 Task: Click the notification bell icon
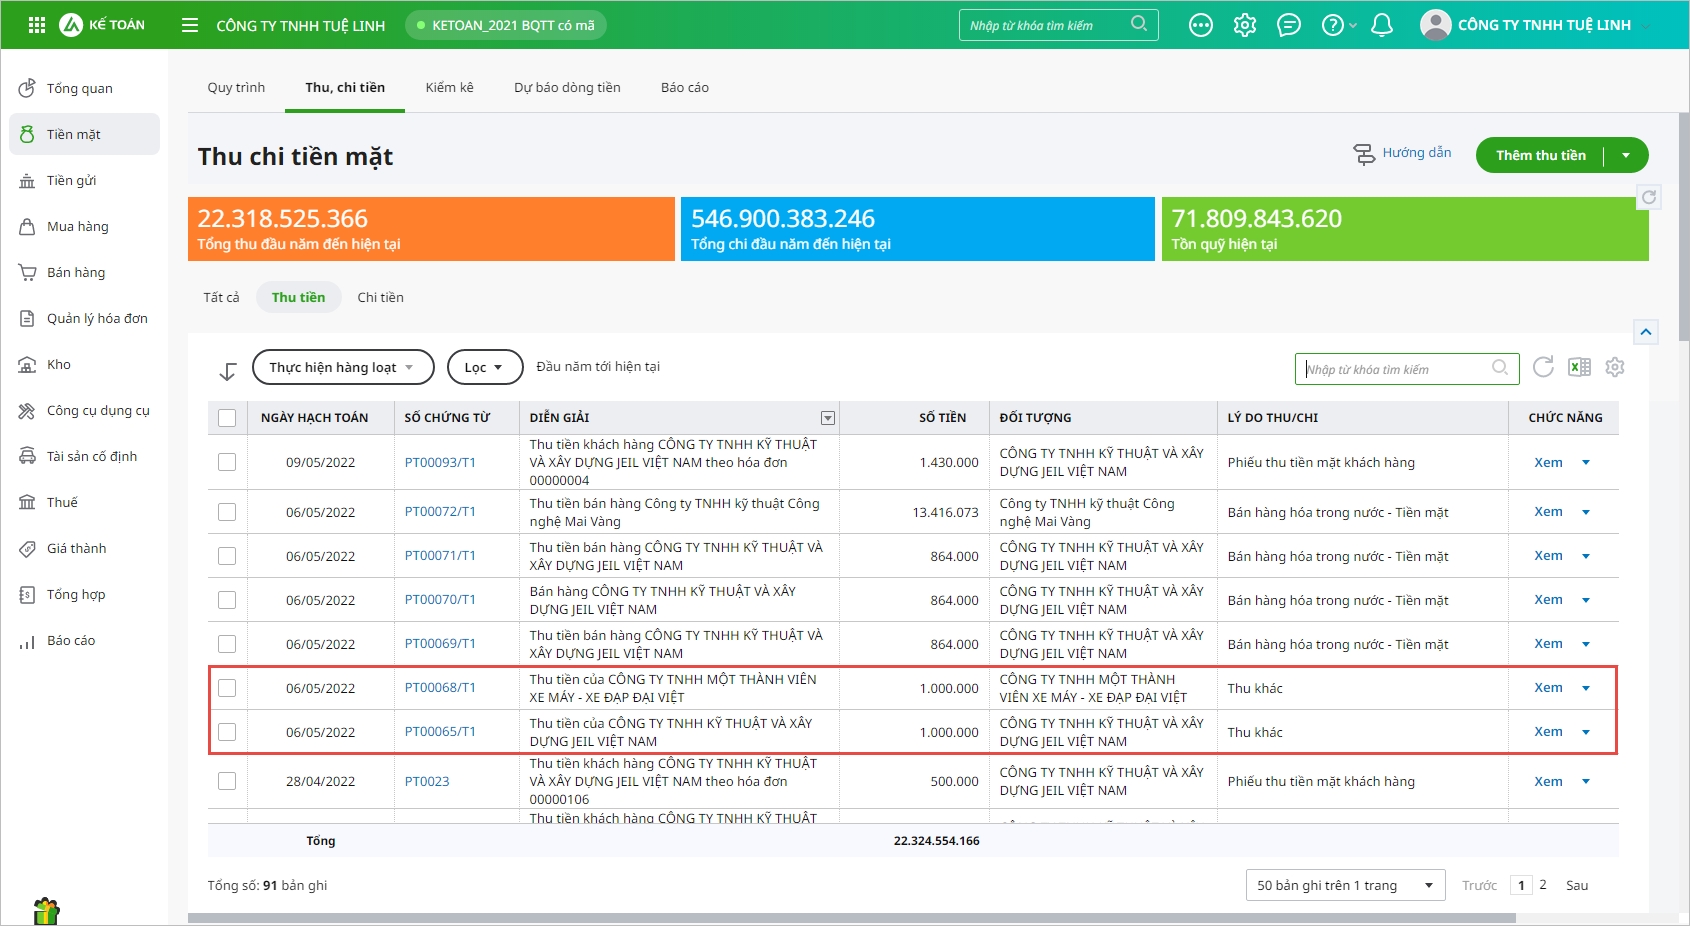1382,25
